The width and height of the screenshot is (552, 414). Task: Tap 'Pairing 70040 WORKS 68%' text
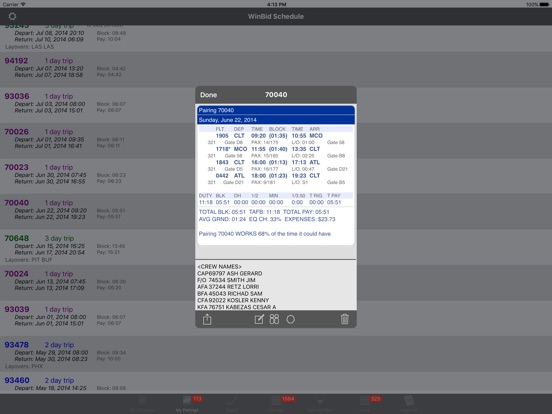[x=265, y=234]
